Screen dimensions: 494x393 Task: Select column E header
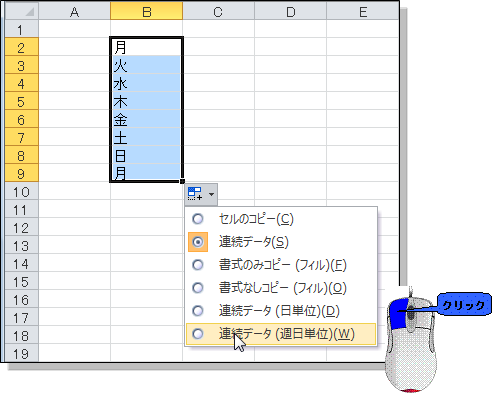tap(363, 11)
